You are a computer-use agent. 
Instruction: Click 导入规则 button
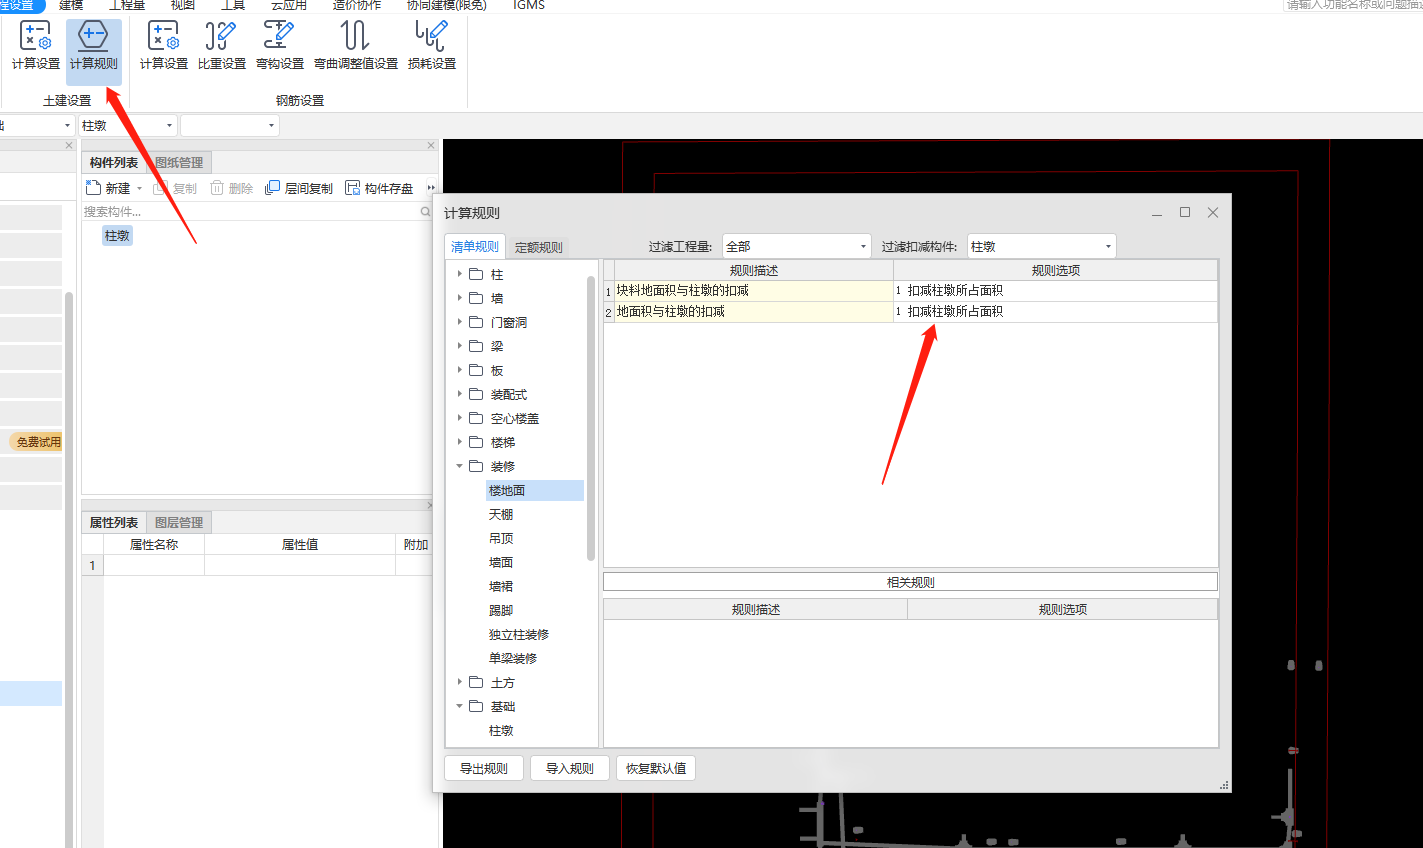point(570,768)
